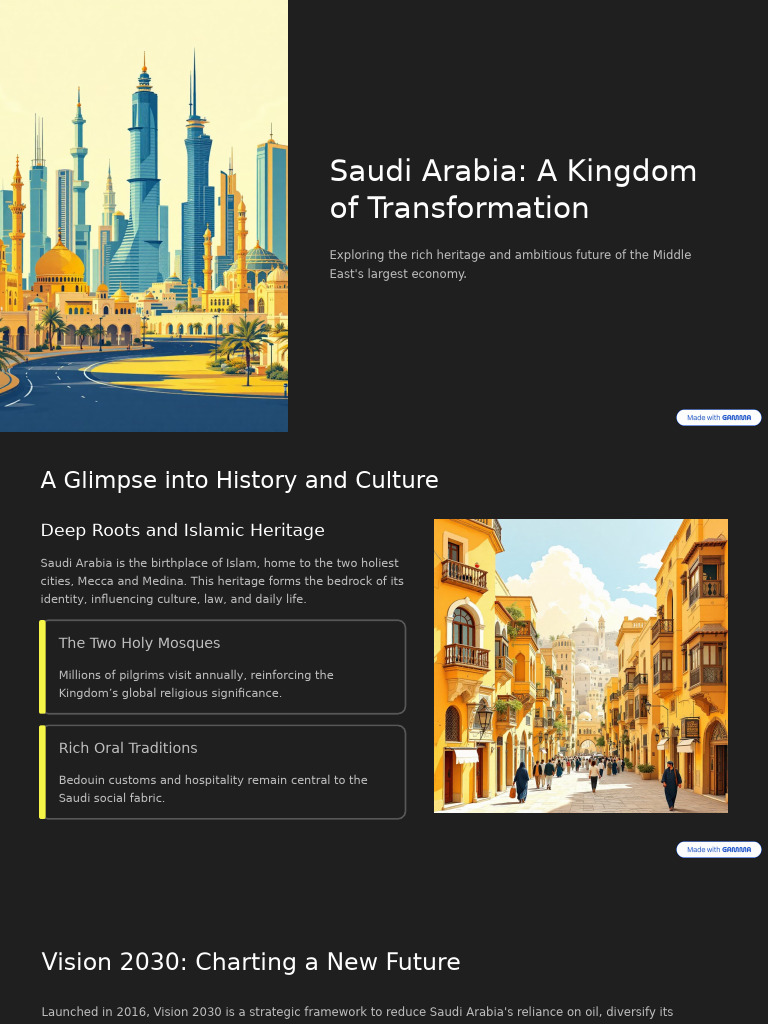Click the paragraph about the birthplace of Islam
This screenshot has width=768, height=1024.
coord(222,581)
